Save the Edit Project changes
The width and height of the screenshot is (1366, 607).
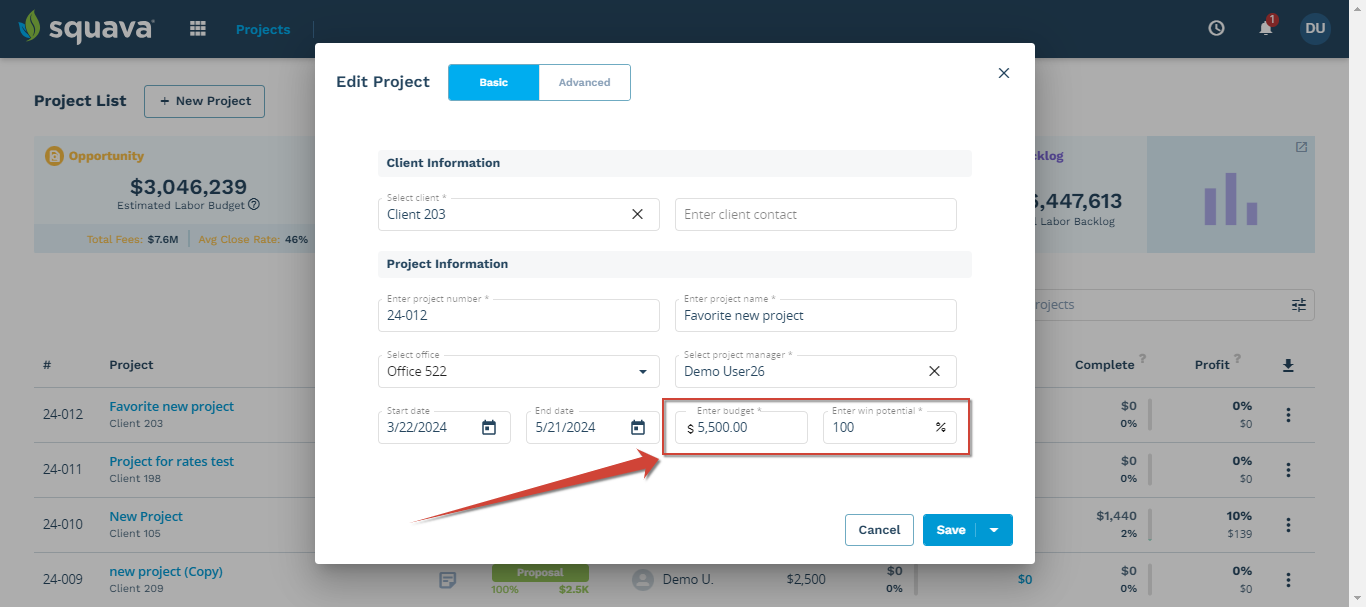tap(951, 530)
